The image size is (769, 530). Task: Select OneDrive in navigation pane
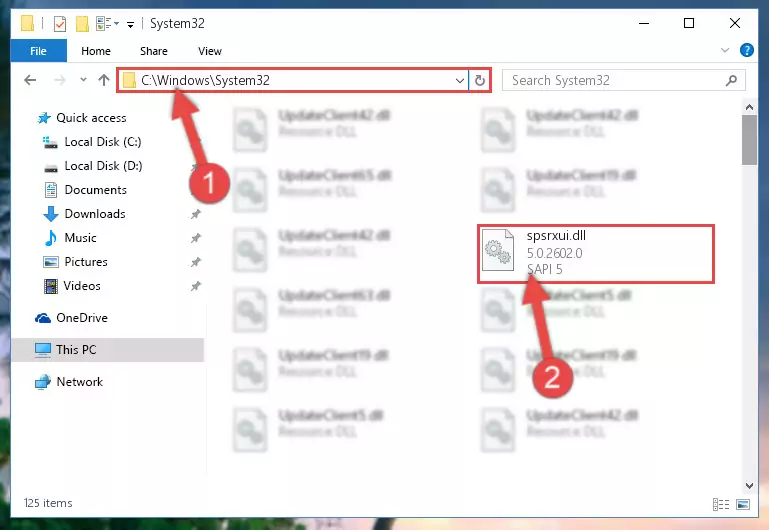[71, 318]
